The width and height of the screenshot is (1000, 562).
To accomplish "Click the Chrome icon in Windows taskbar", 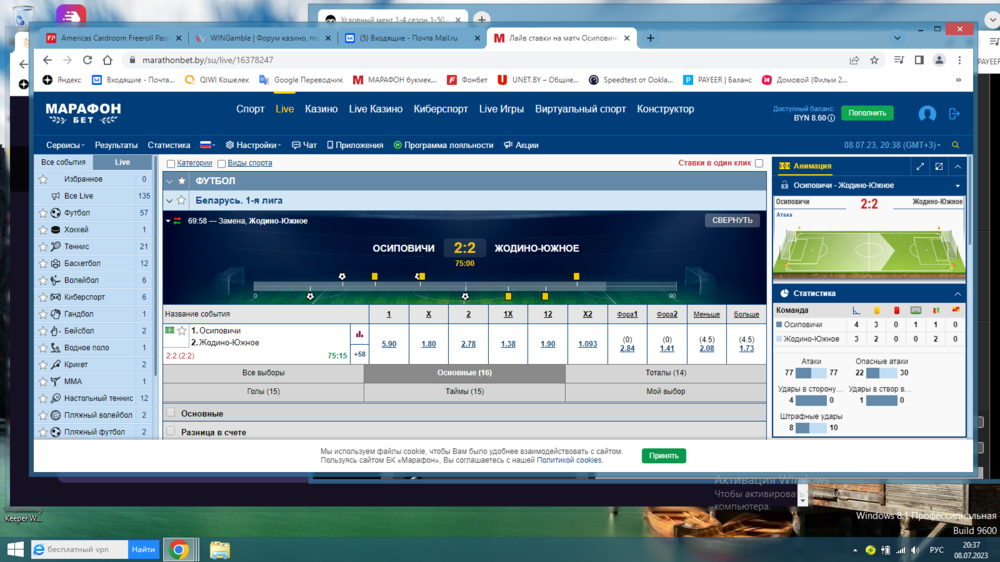I will (179, 549).
